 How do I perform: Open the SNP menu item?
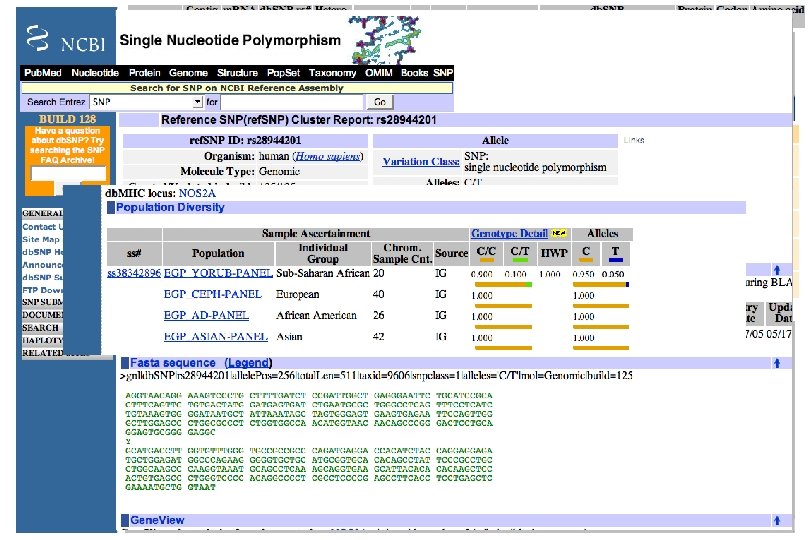click(x=443, y=73)
